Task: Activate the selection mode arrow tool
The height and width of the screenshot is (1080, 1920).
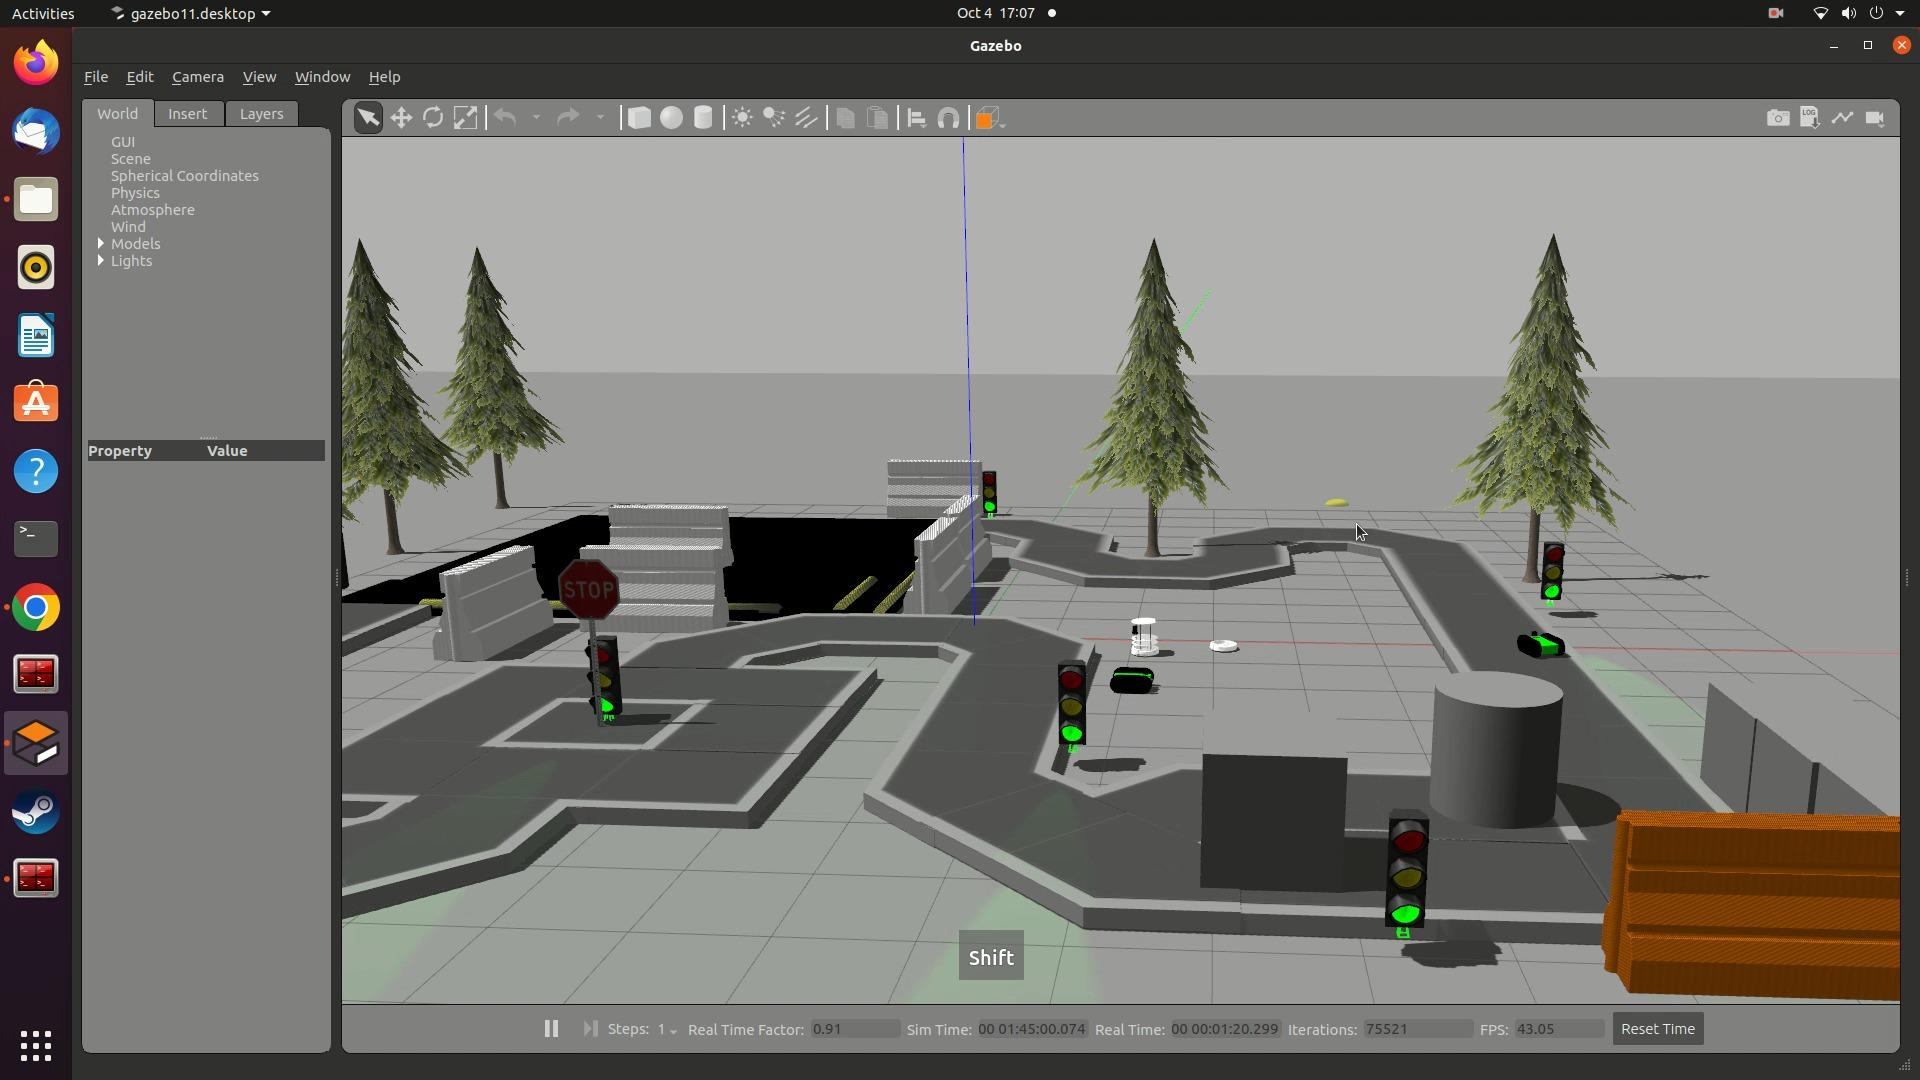Action: (x=368, y=118)
